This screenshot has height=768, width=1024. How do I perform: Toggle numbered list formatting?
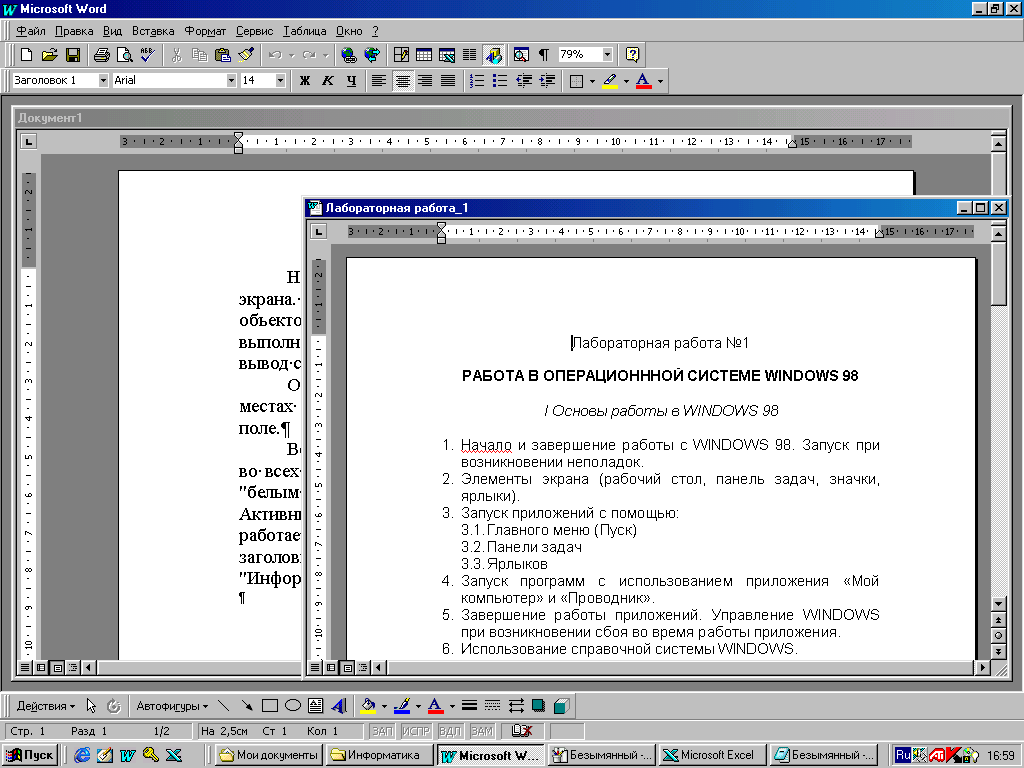tap(477, 80)
